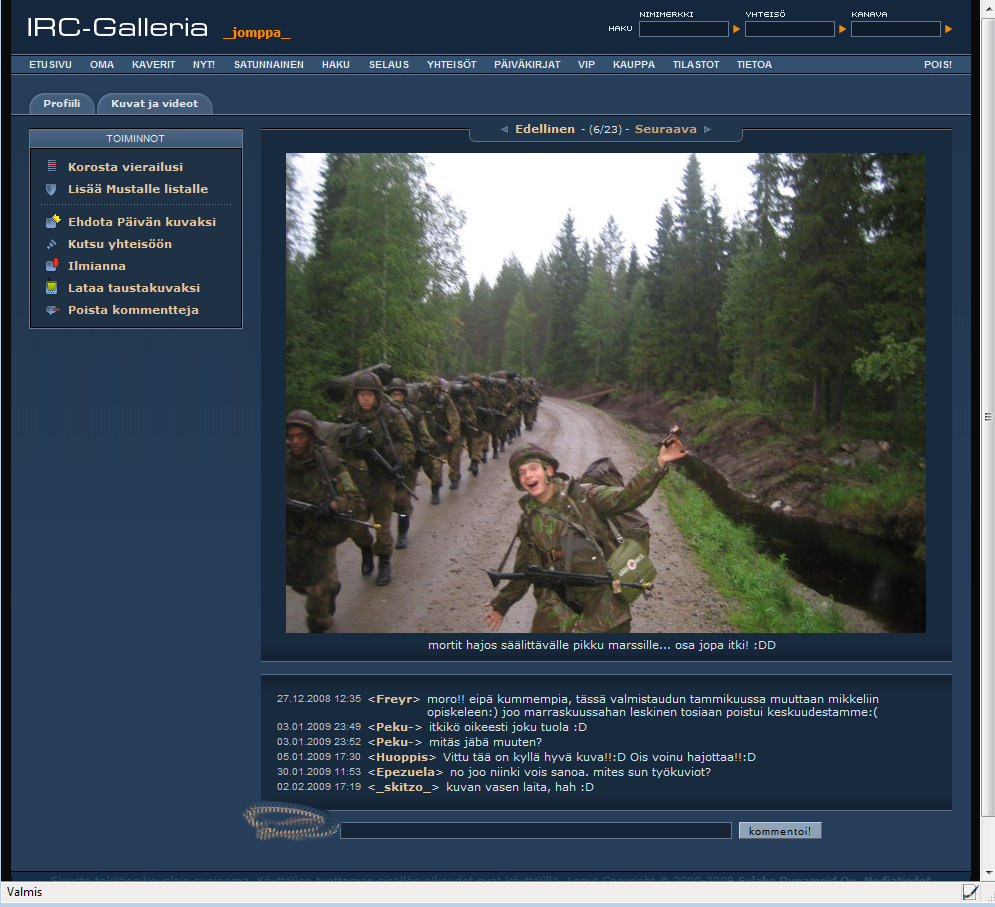This screenshot has width=995, height=907.
Task: Click the soldiers marching photo
Action: 605,392
